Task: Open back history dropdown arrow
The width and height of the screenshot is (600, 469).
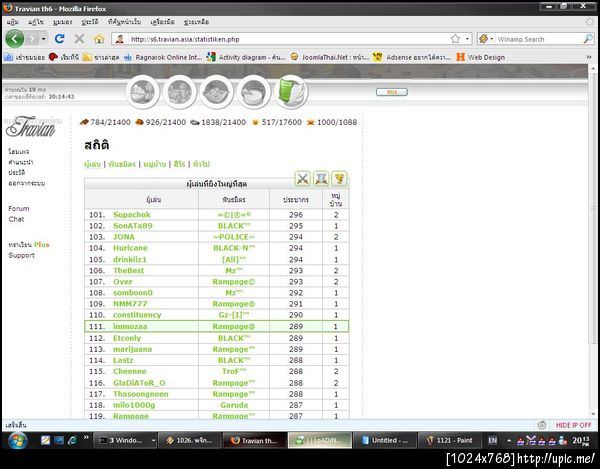Action: (44, 39)
